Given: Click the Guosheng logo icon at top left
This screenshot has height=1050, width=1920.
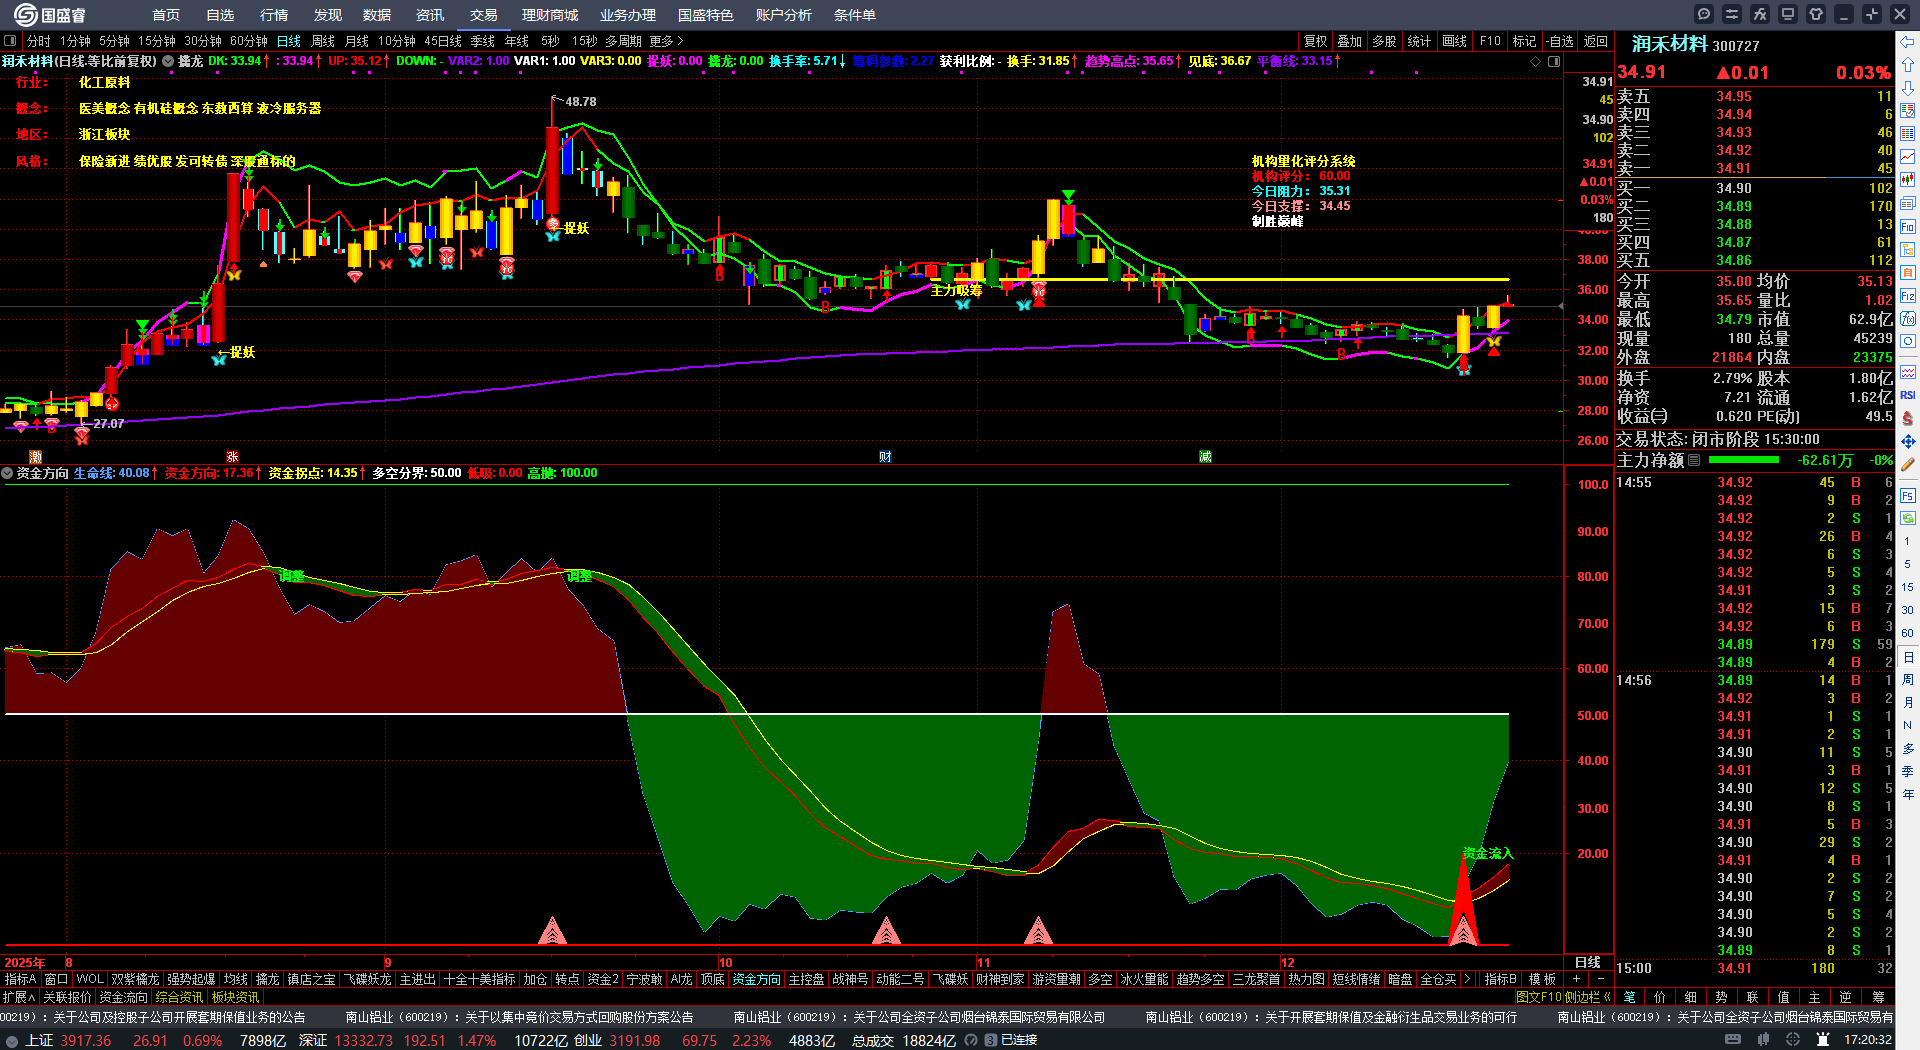Looking at the screenshot, I should (26, 14).
